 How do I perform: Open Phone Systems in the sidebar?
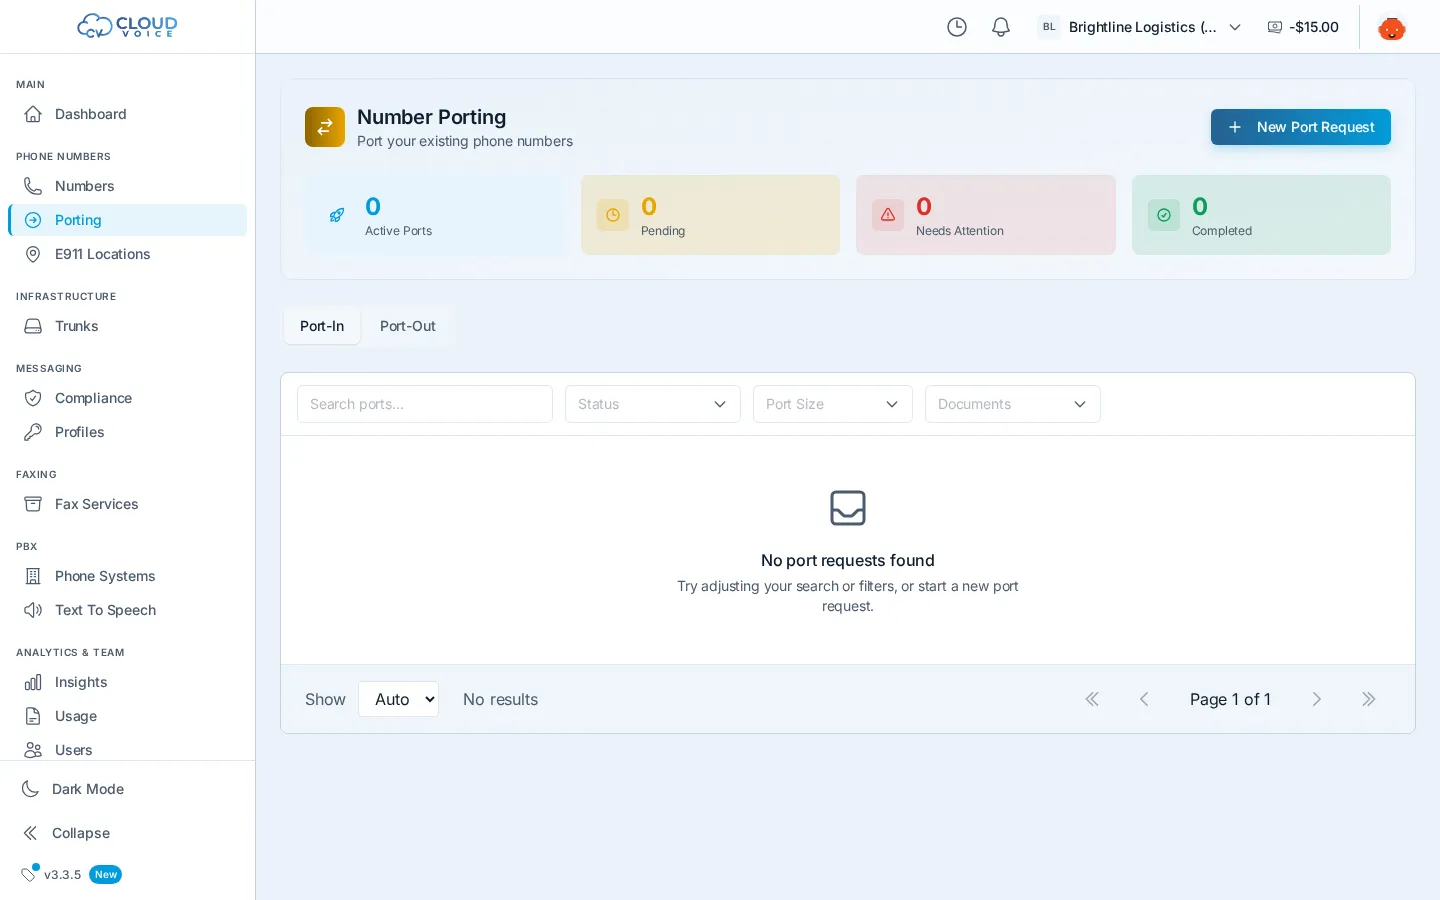[127, 576]
